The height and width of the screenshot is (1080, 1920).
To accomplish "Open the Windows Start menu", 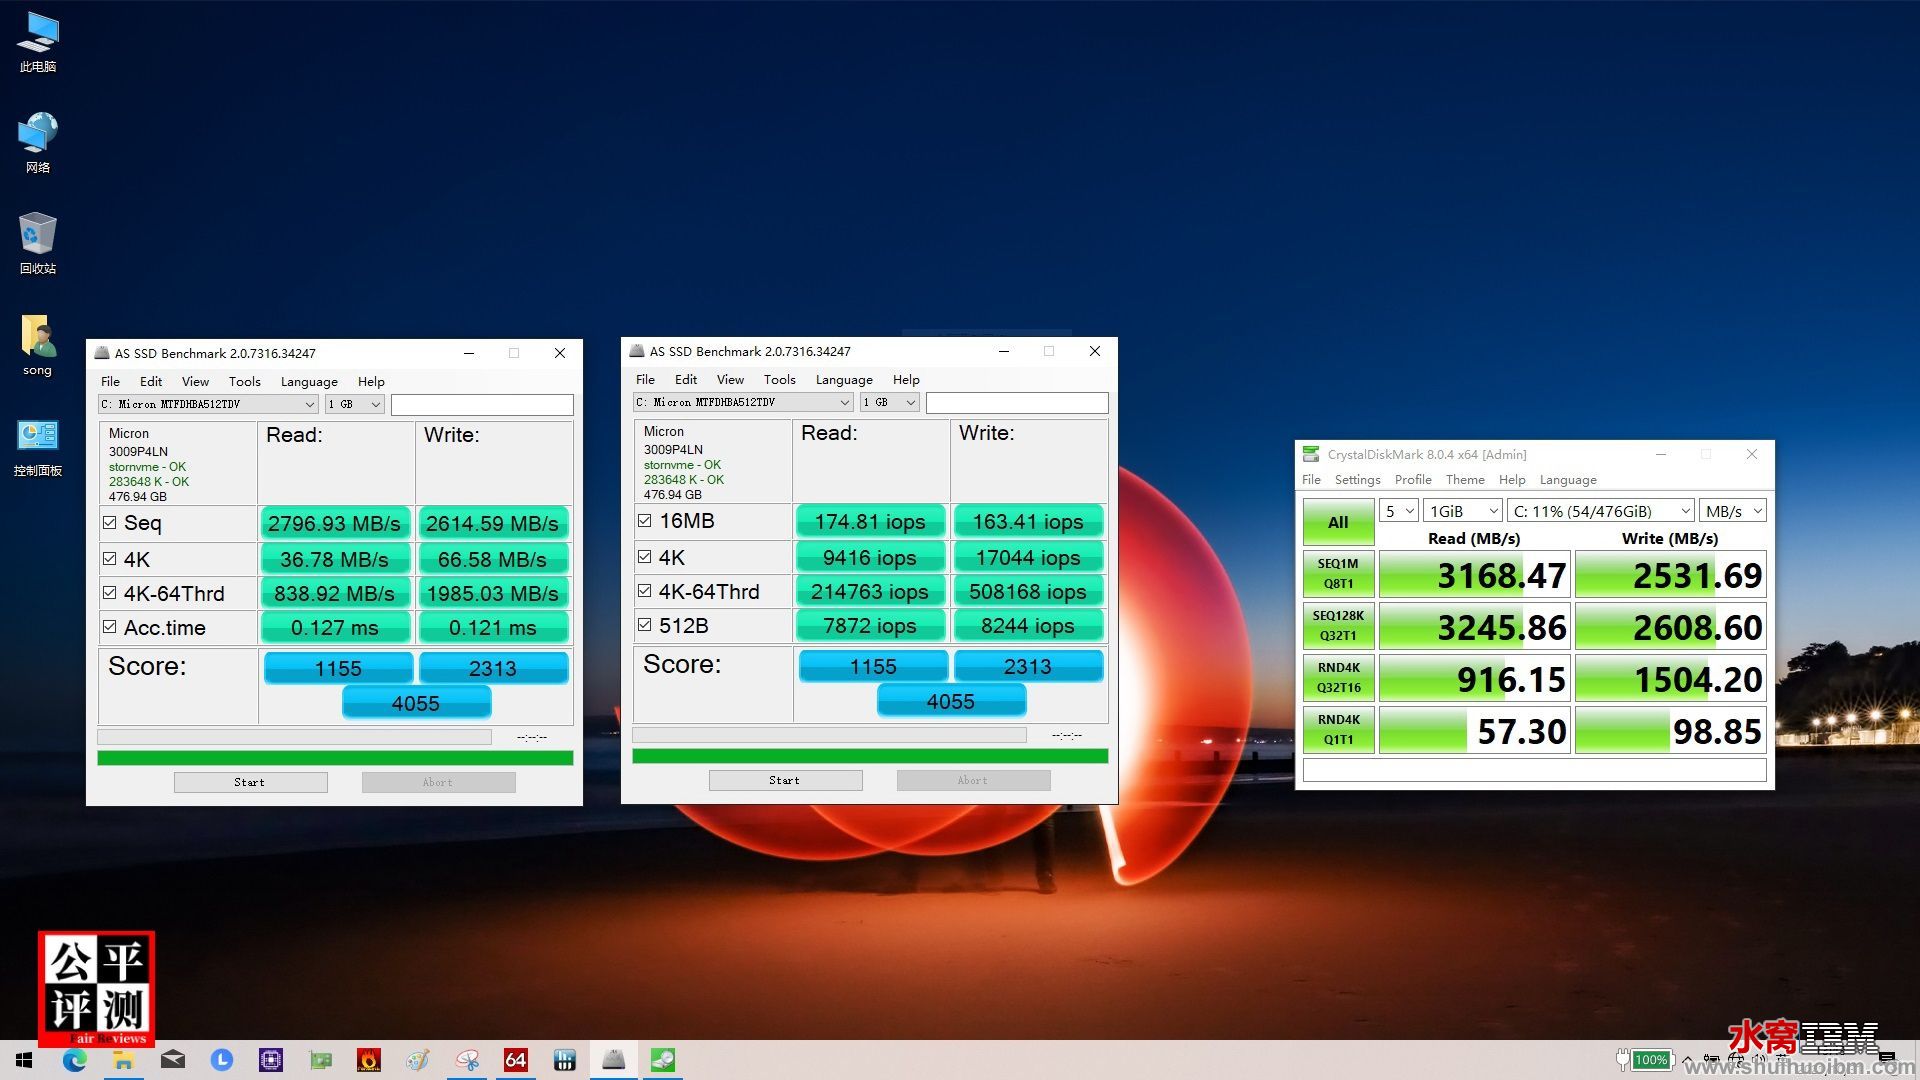I will (x=24, y=1060).
